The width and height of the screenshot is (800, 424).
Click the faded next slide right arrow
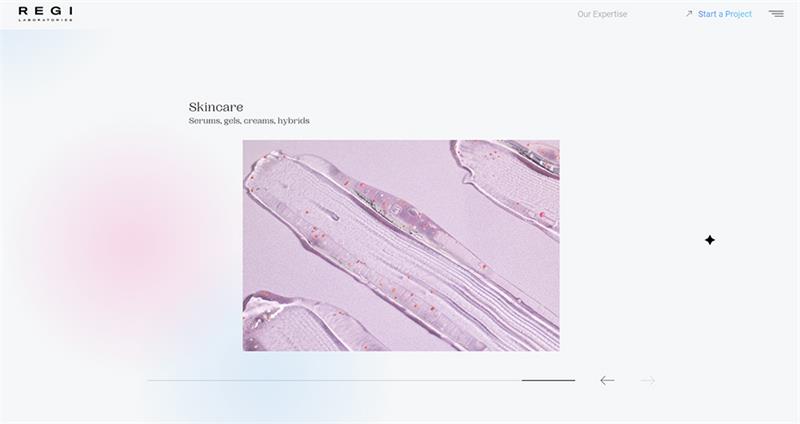coord(647,381)
